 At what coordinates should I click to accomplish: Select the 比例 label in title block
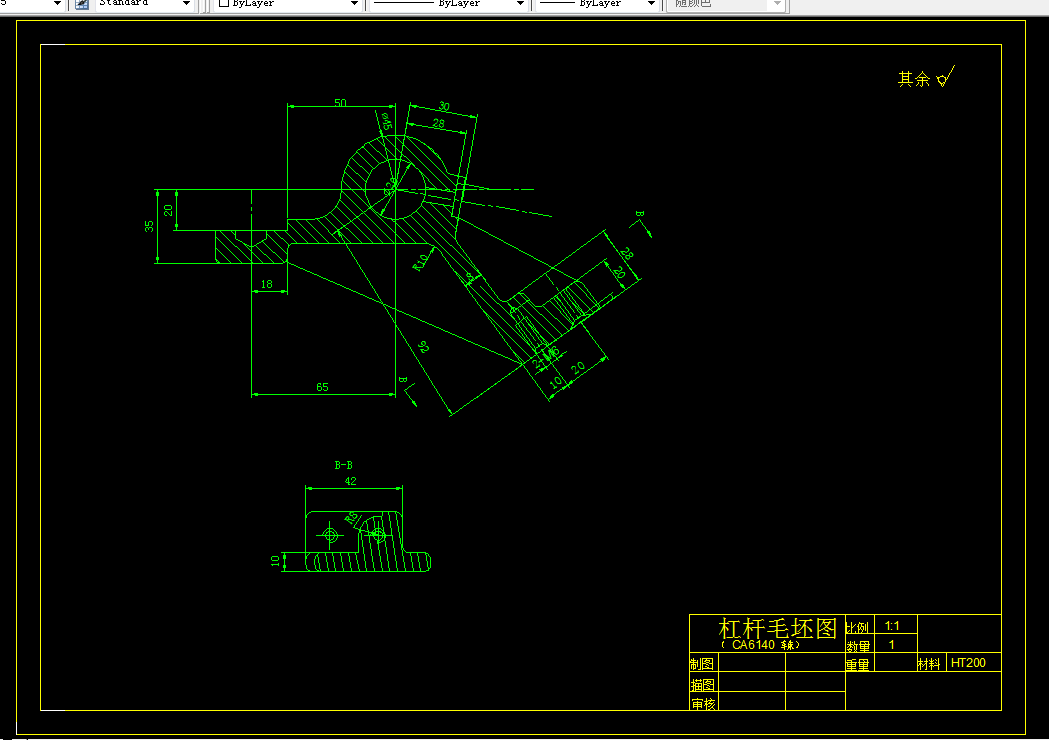point(857,628)
